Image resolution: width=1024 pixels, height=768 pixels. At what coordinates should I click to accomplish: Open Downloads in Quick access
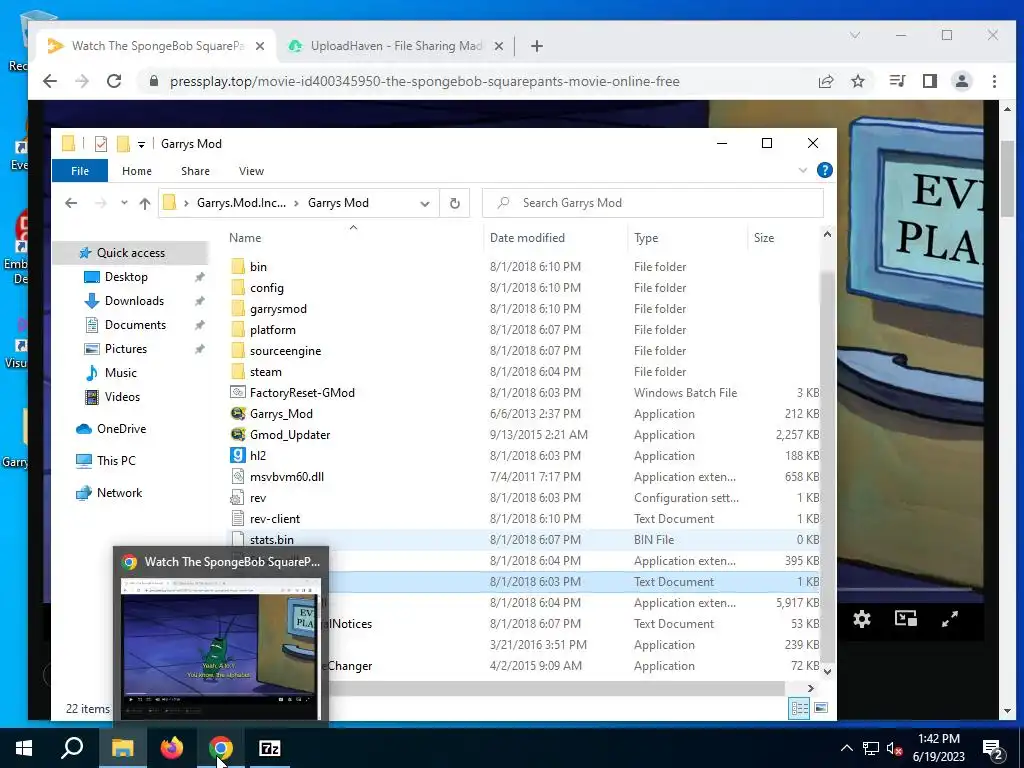click(134, 300)
